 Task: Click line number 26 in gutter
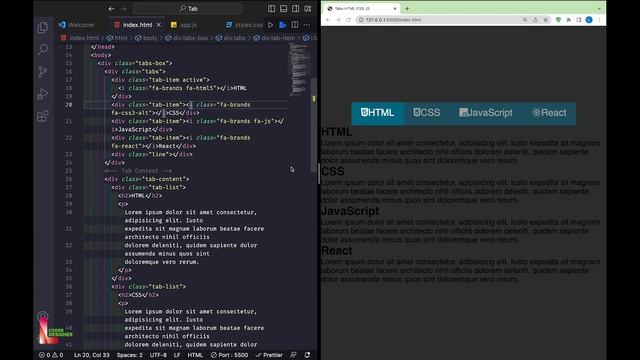[x=69, y=179]
